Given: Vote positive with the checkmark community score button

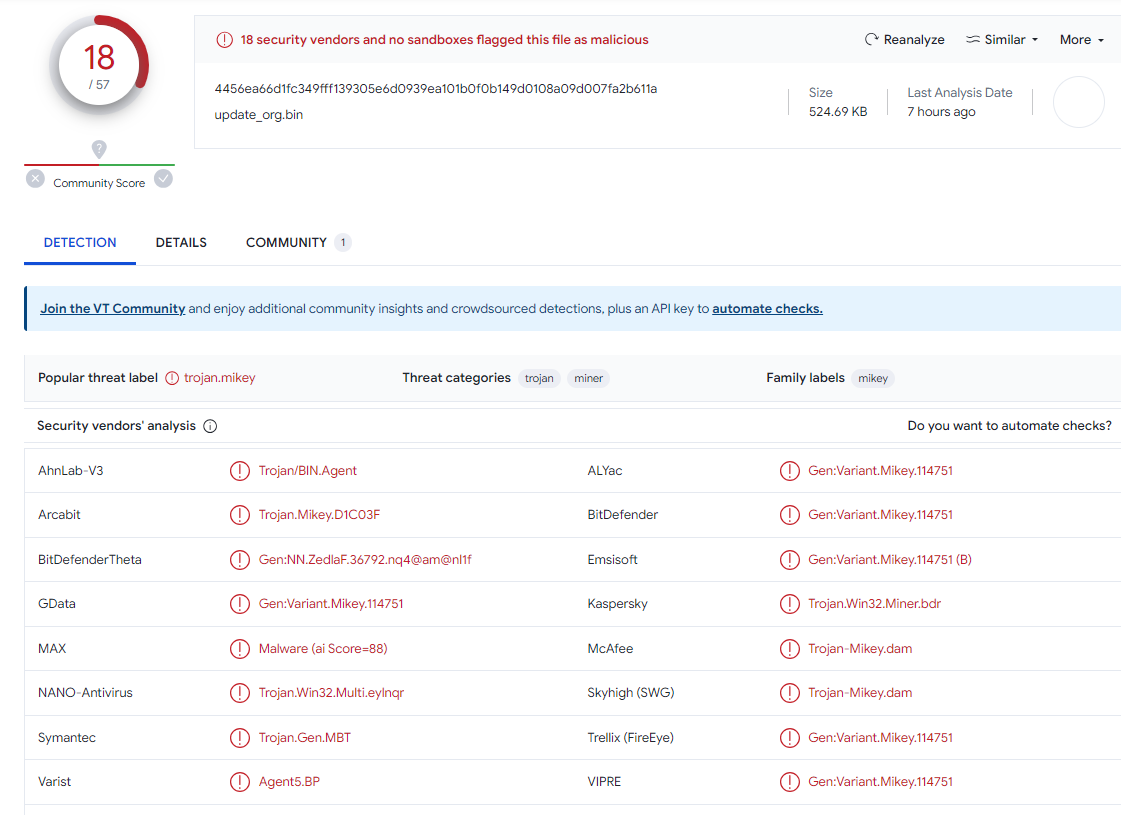Looking at the screenshot, I should 163,179.
